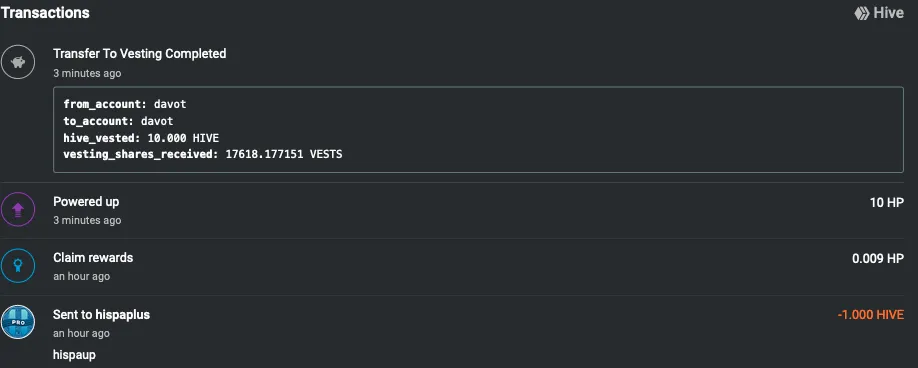
Task: Open the hispaplus PRO avatar
Action: (18, 322)
